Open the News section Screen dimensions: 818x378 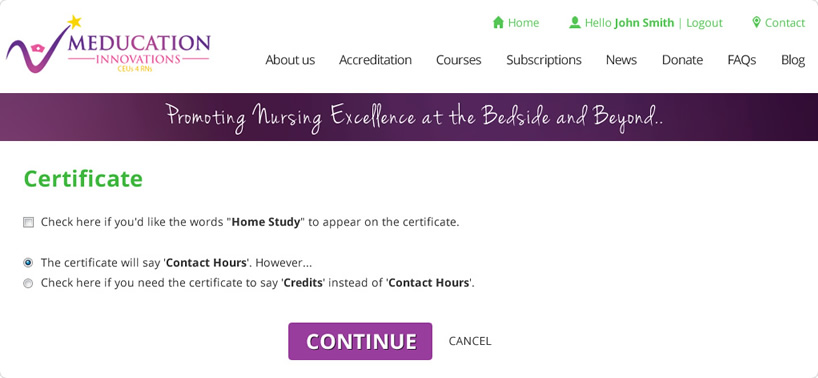[x=621, y=60]
